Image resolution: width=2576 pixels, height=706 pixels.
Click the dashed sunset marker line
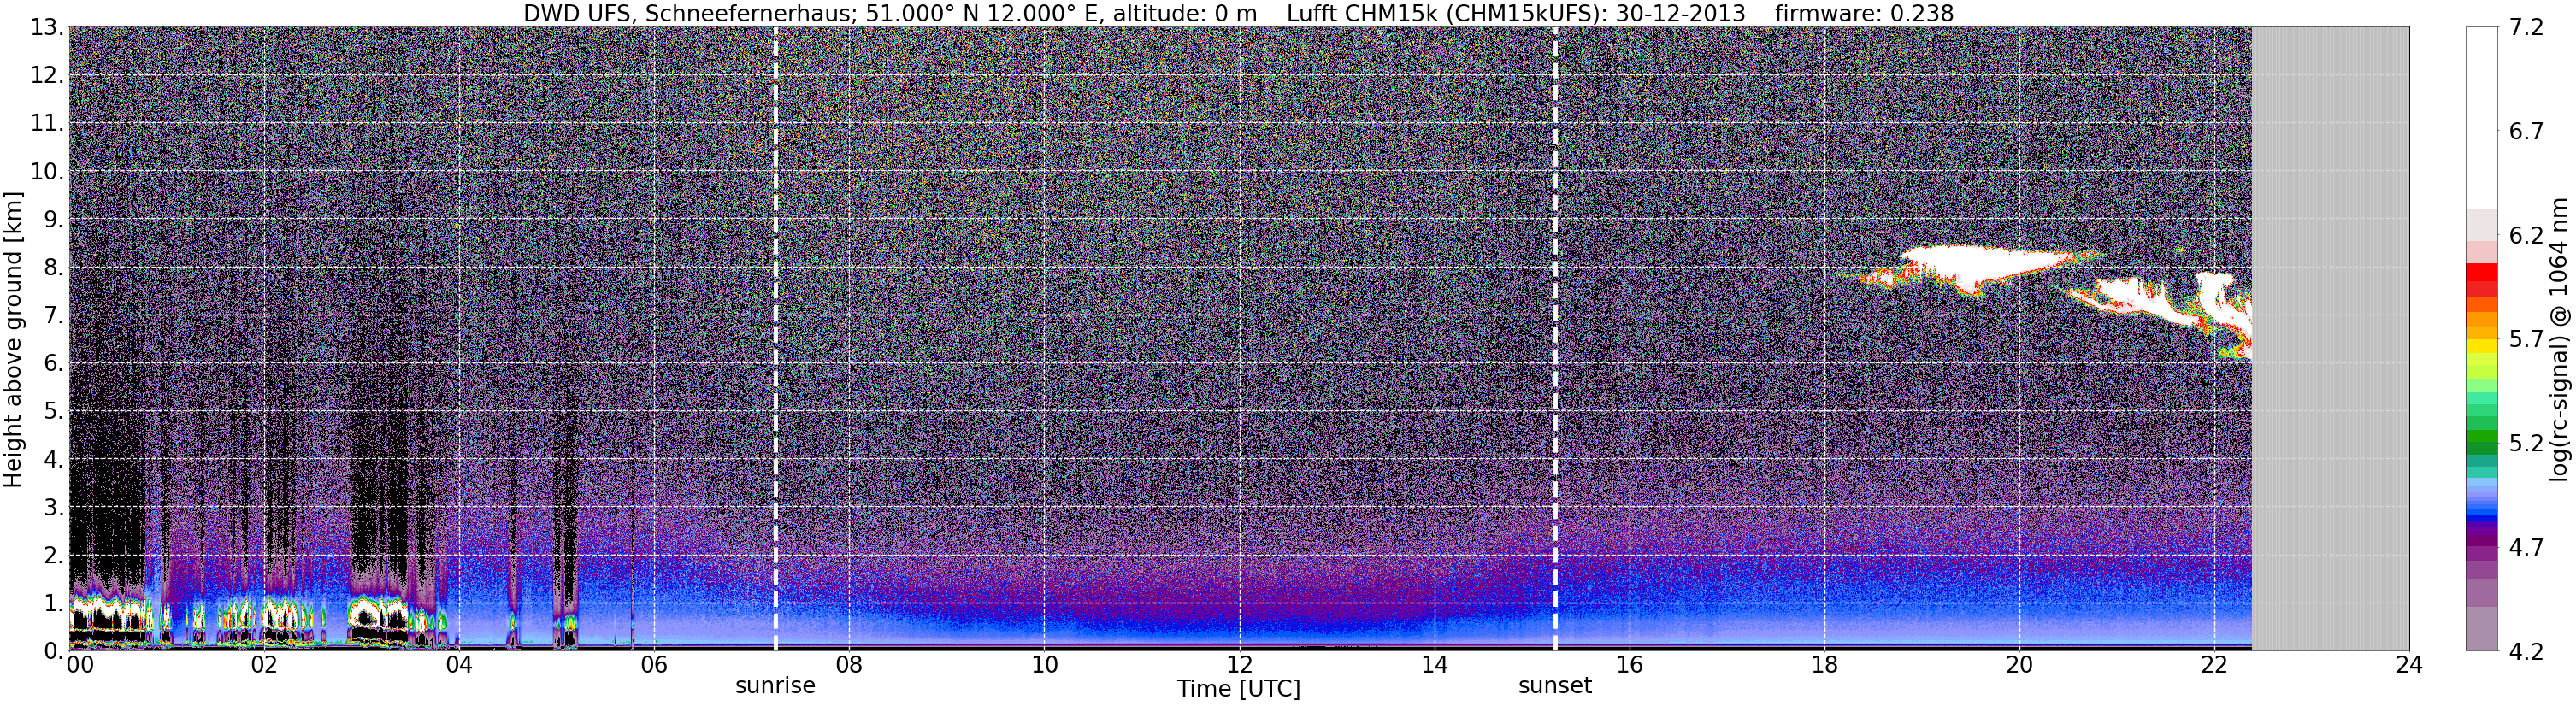[1555, 339]
